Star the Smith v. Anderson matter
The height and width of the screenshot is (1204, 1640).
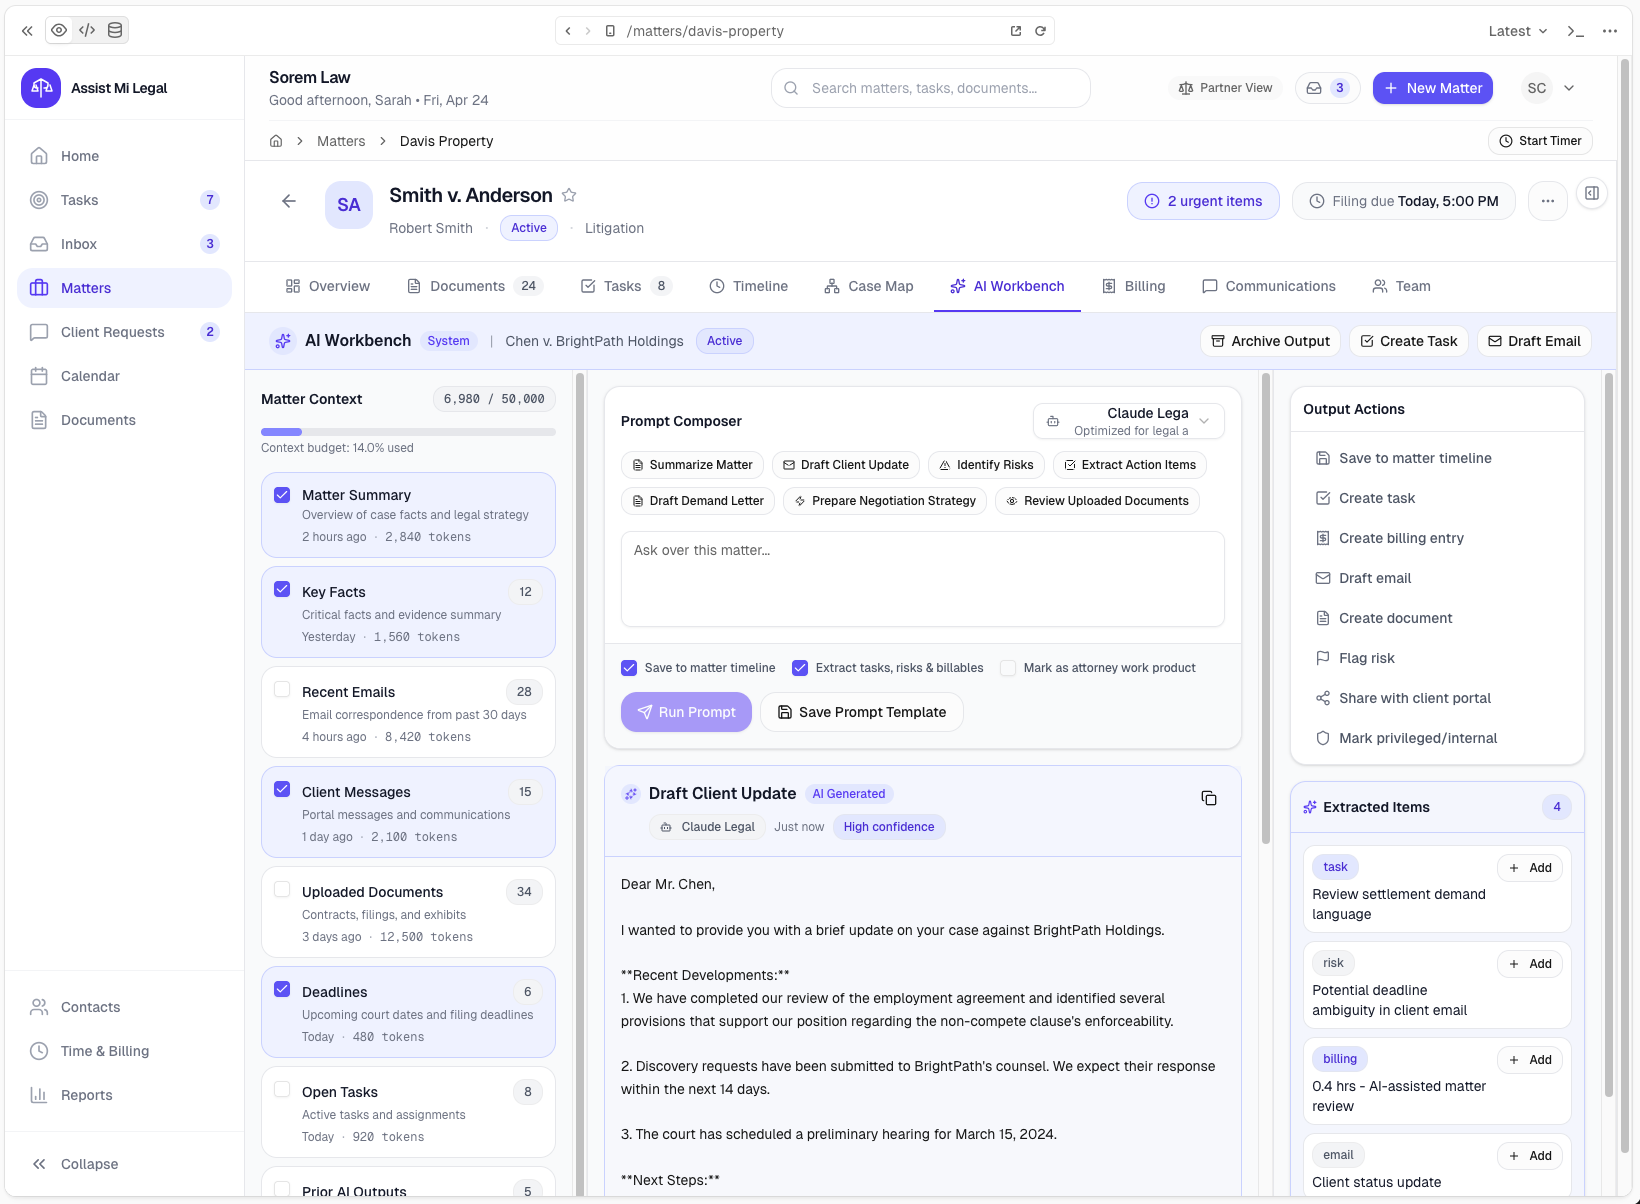pyautogui.click(x=569, y=195)
